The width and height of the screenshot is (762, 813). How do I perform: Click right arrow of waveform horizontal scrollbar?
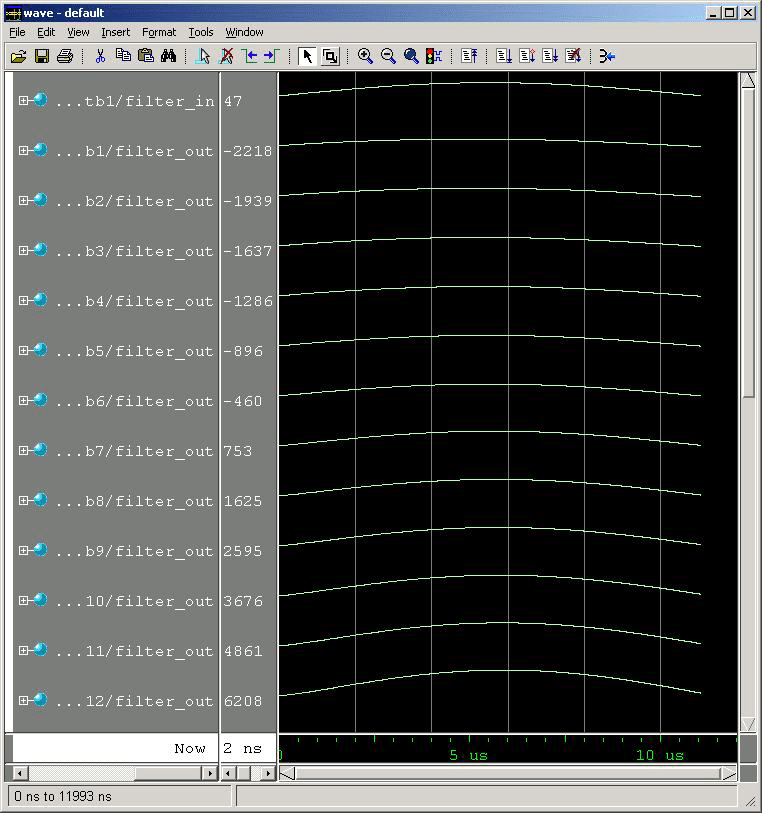click(x=729, y=774)
